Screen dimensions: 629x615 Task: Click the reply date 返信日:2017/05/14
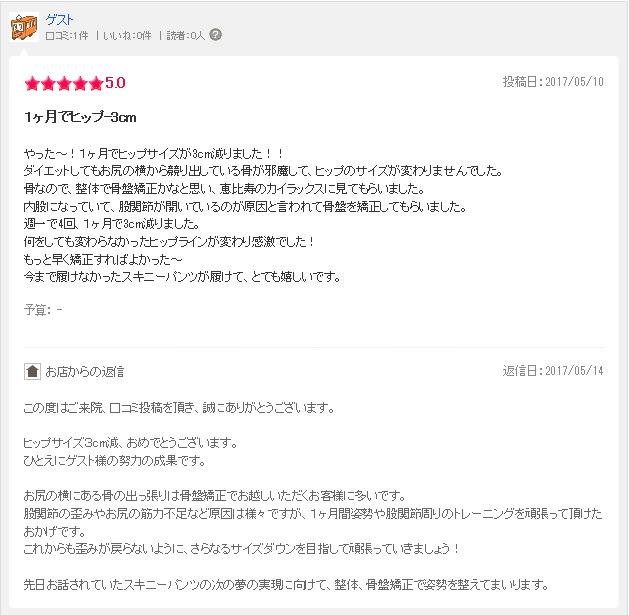click(553, 370)
